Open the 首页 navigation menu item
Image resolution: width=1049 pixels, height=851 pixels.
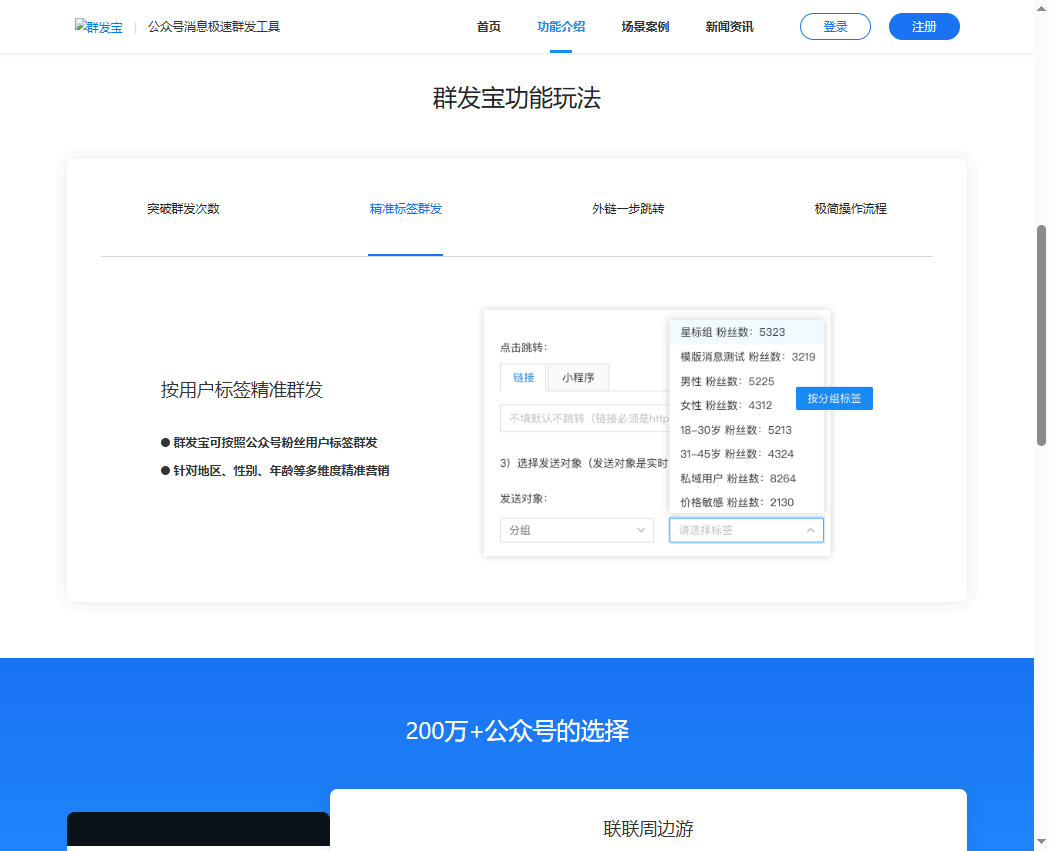pyautogui.click(x=488, y=27)
